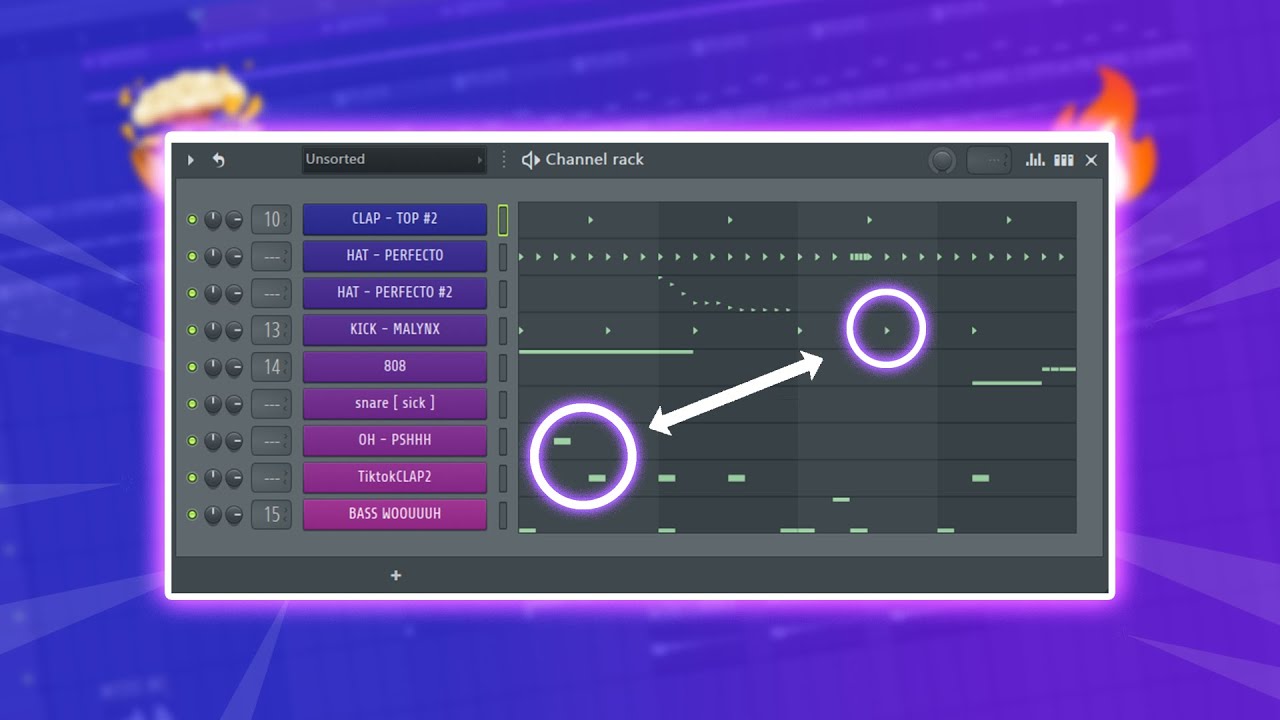
Task: Click the empty mixer track box for HAT - PERFECTO
Action: (271, 256)
